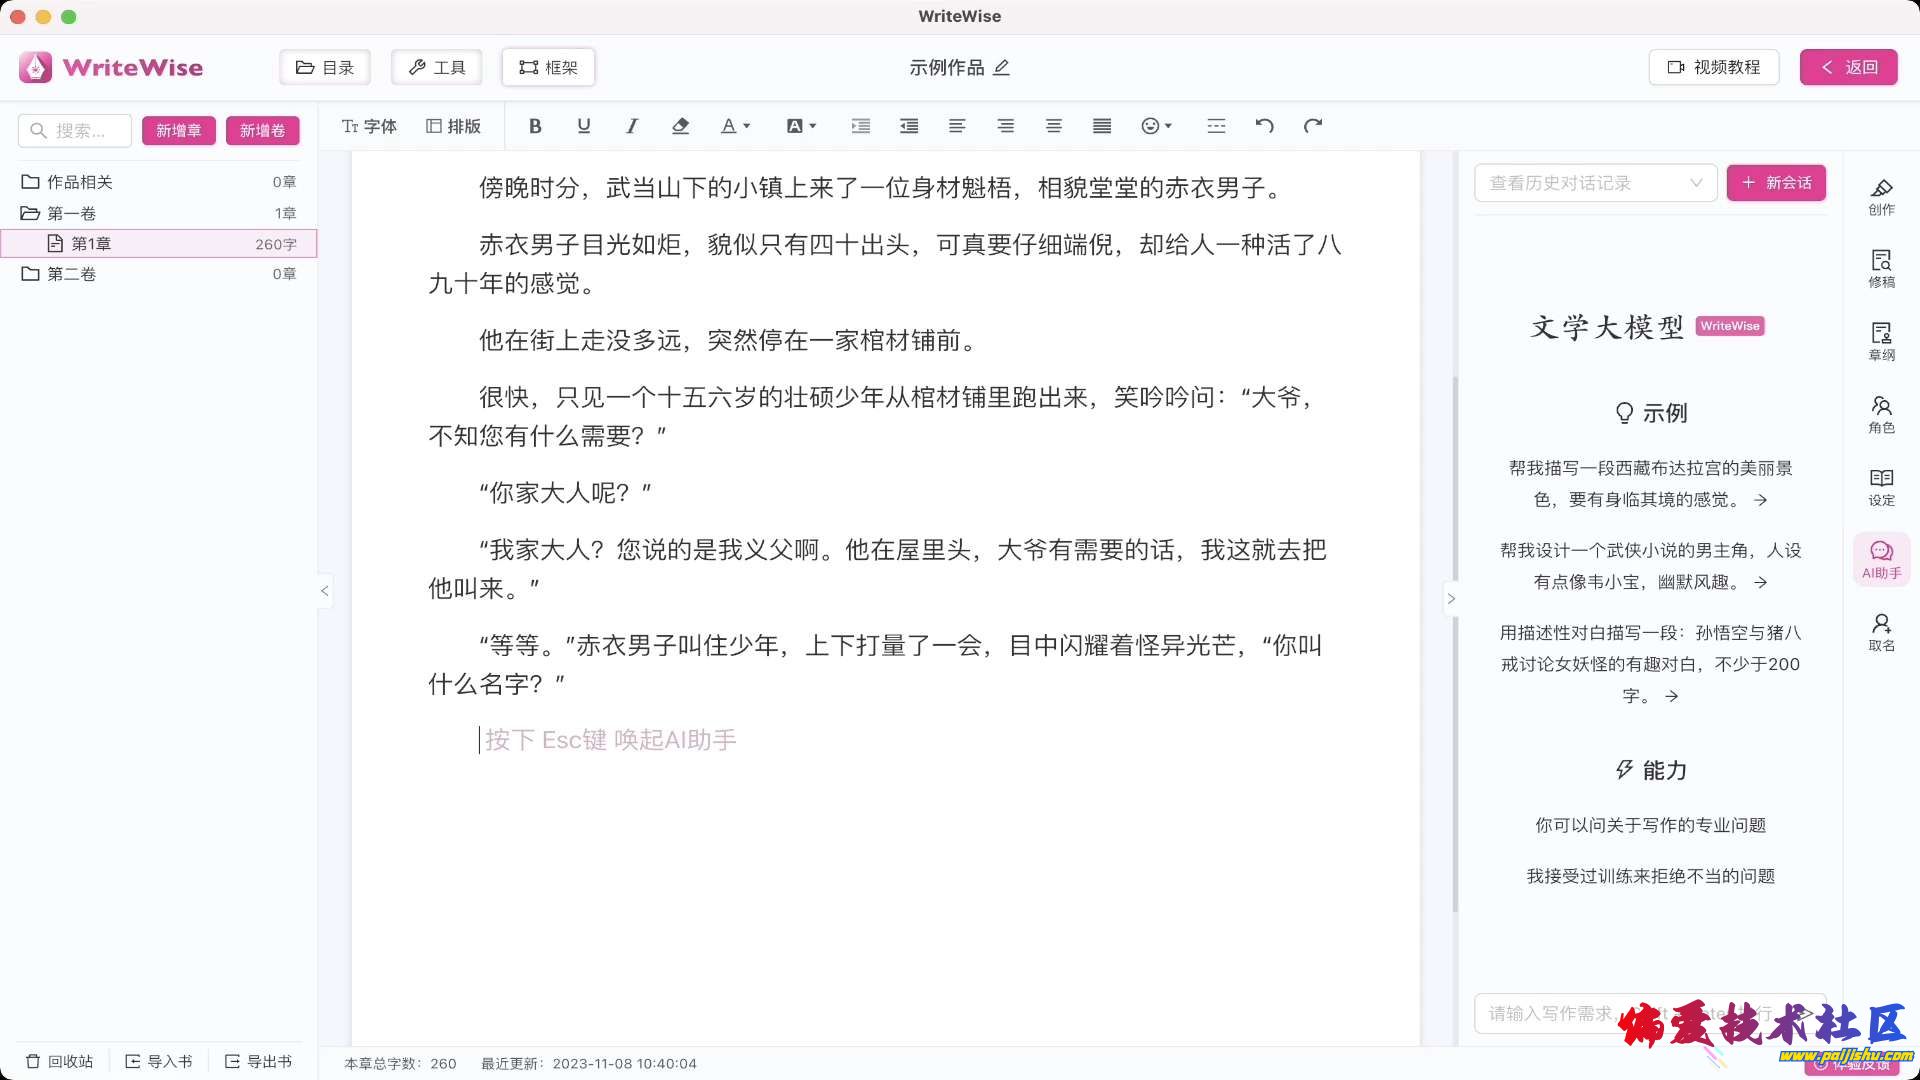Click the eraser clear-format icon
The width and height of the screenshot is (1920, 1080).
tap(681, 126)
